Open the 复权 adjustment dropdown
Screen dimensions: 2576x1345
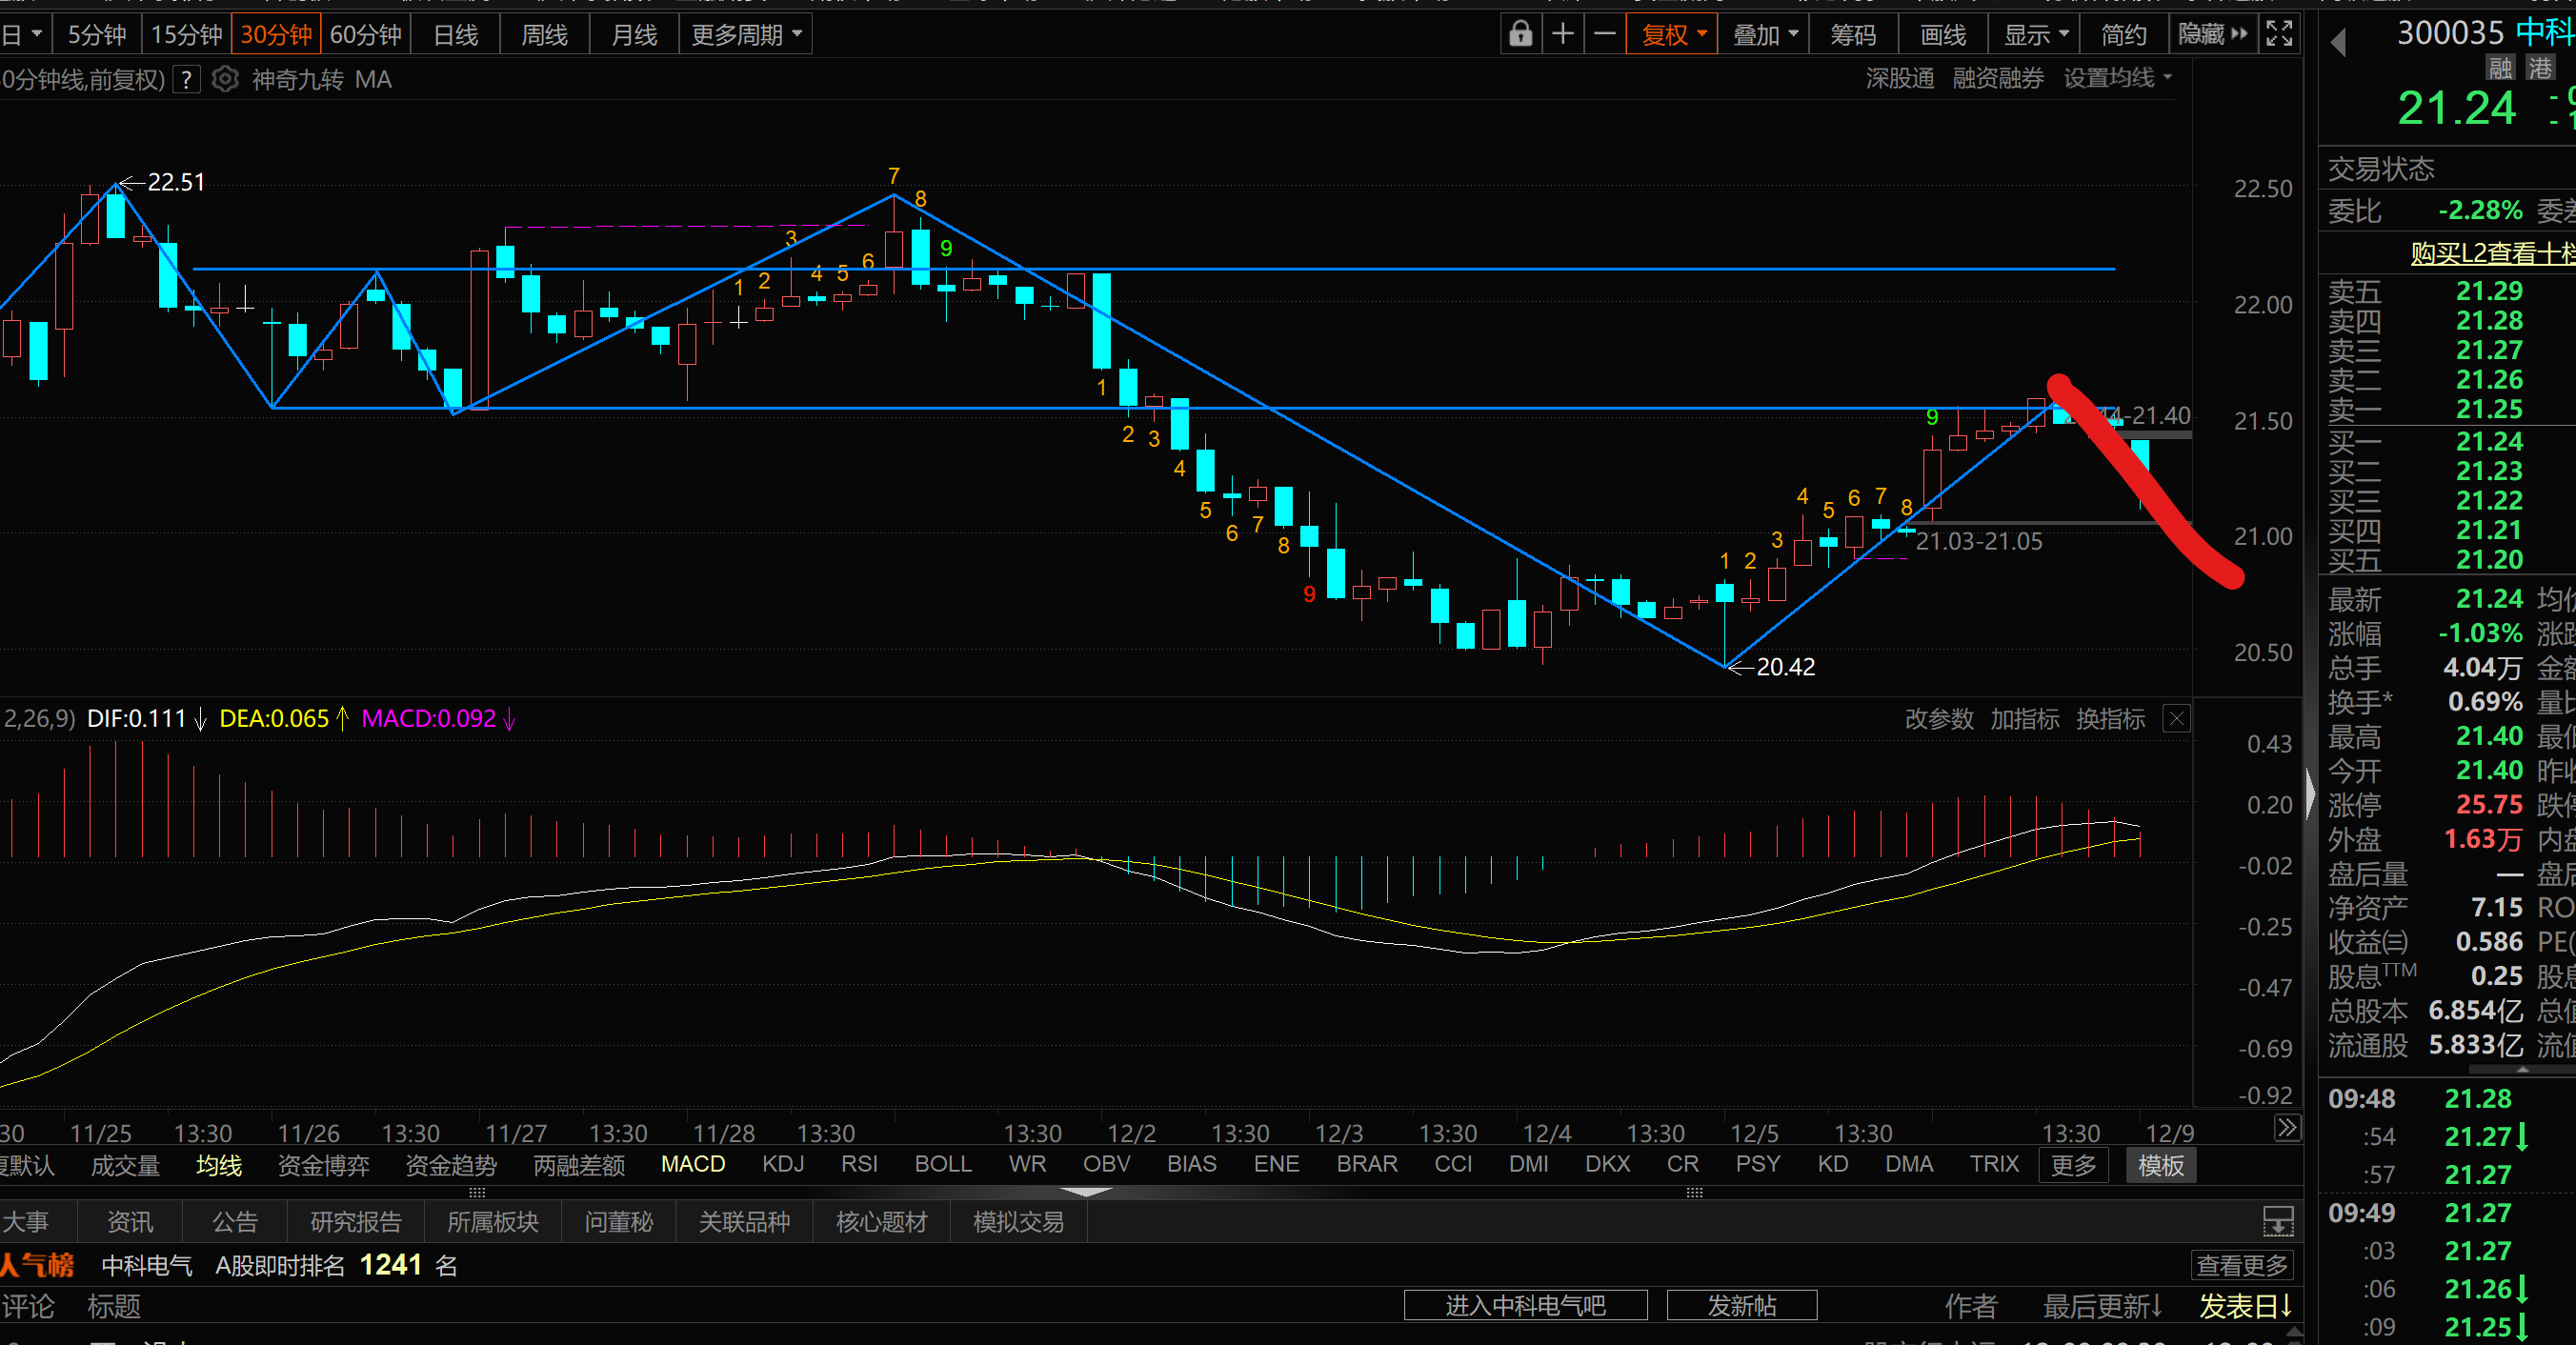click(1672, 35)
